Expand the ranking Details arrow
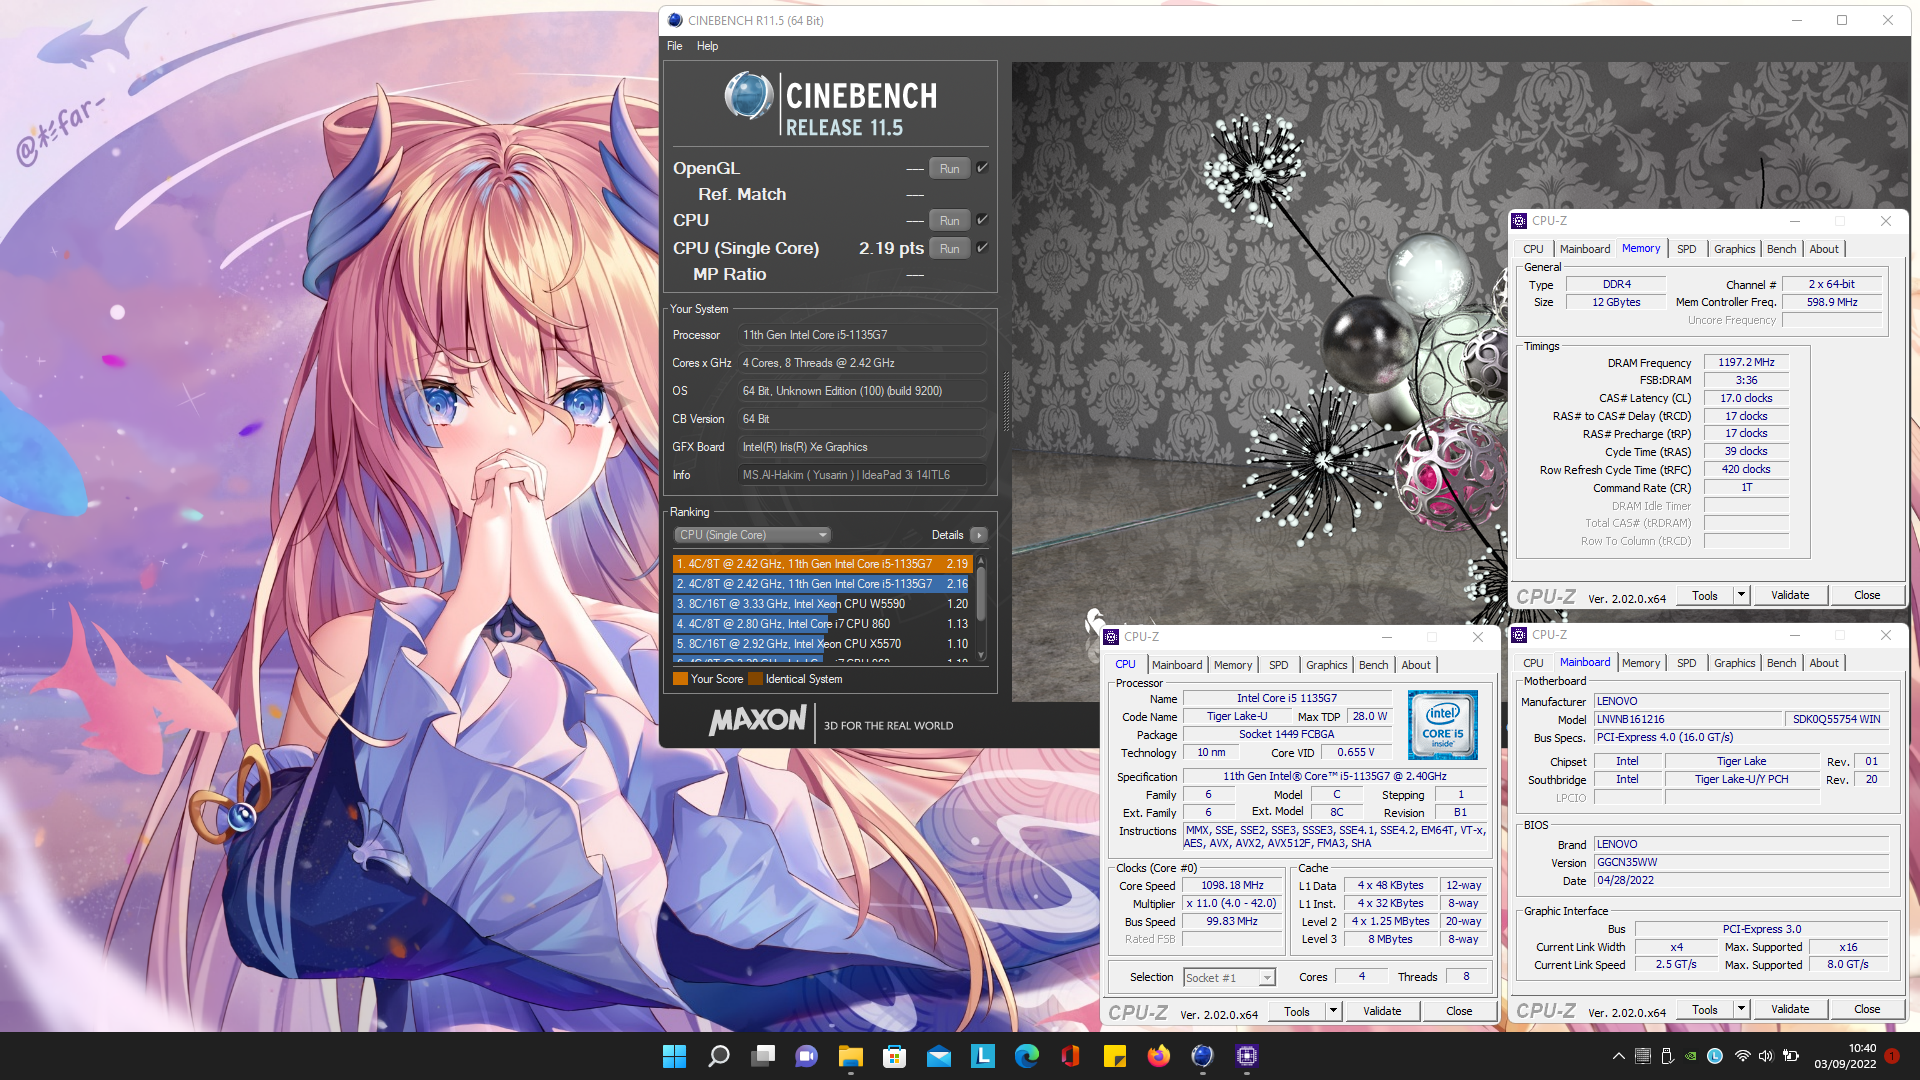 coord(979,535)
